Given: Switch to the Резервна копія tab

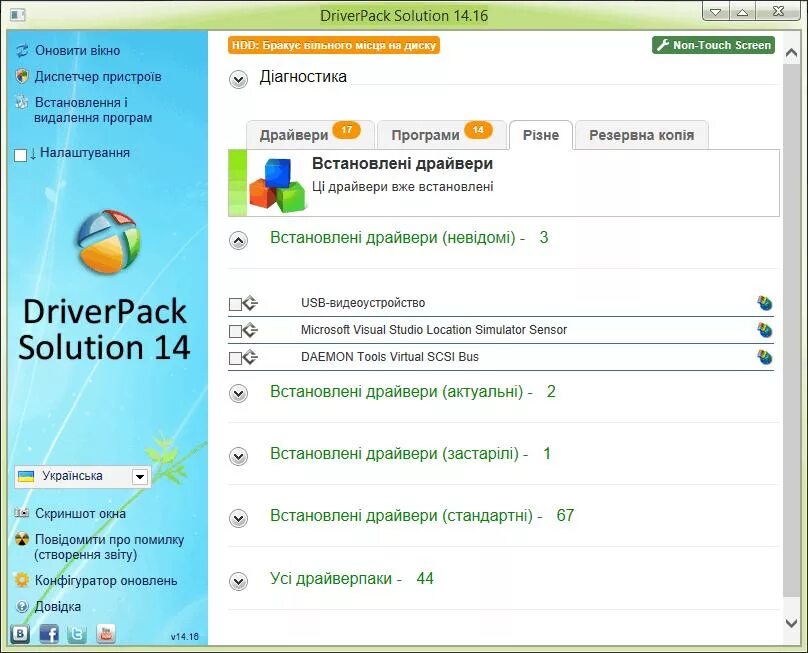Looking at the screenshot, I should point(642,135).
